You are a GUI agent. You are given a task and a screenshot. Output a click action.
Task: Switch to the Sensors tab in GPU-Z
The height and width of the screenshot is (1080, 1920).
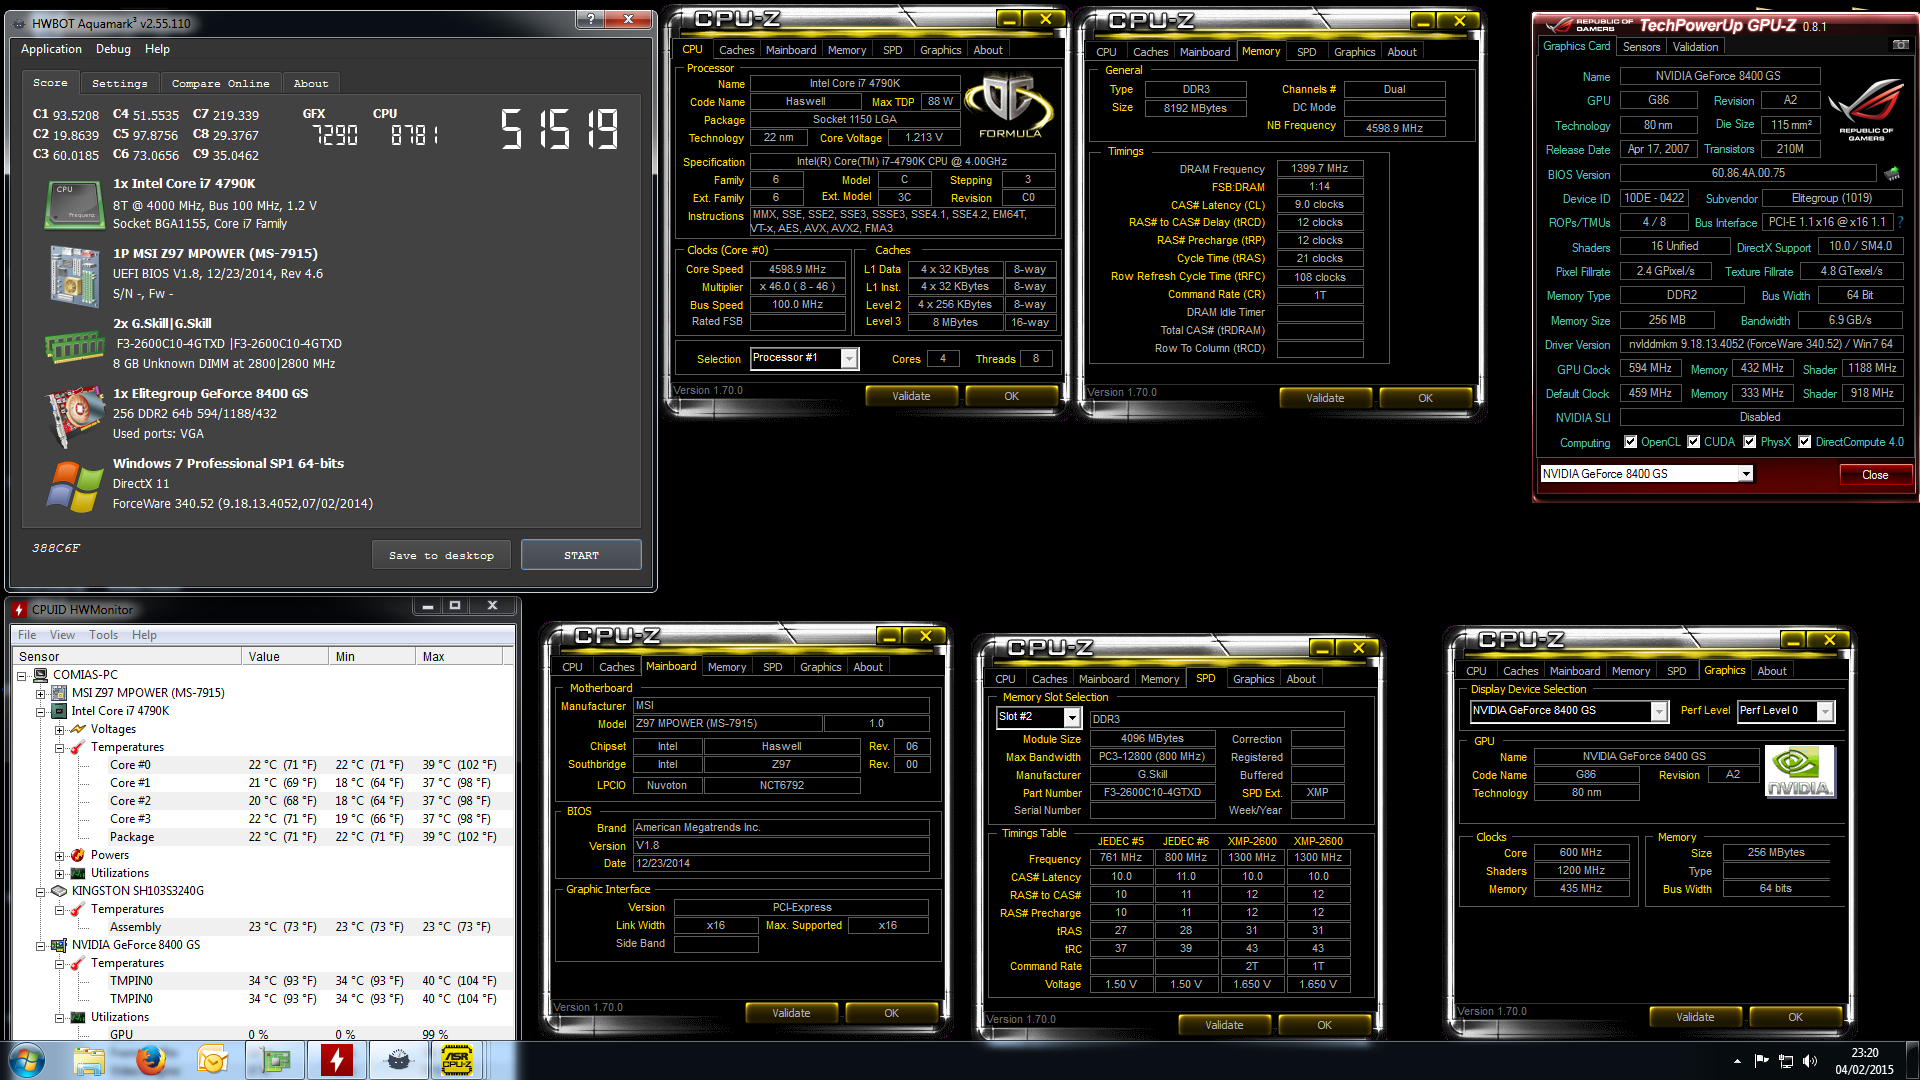(1641, 47)
